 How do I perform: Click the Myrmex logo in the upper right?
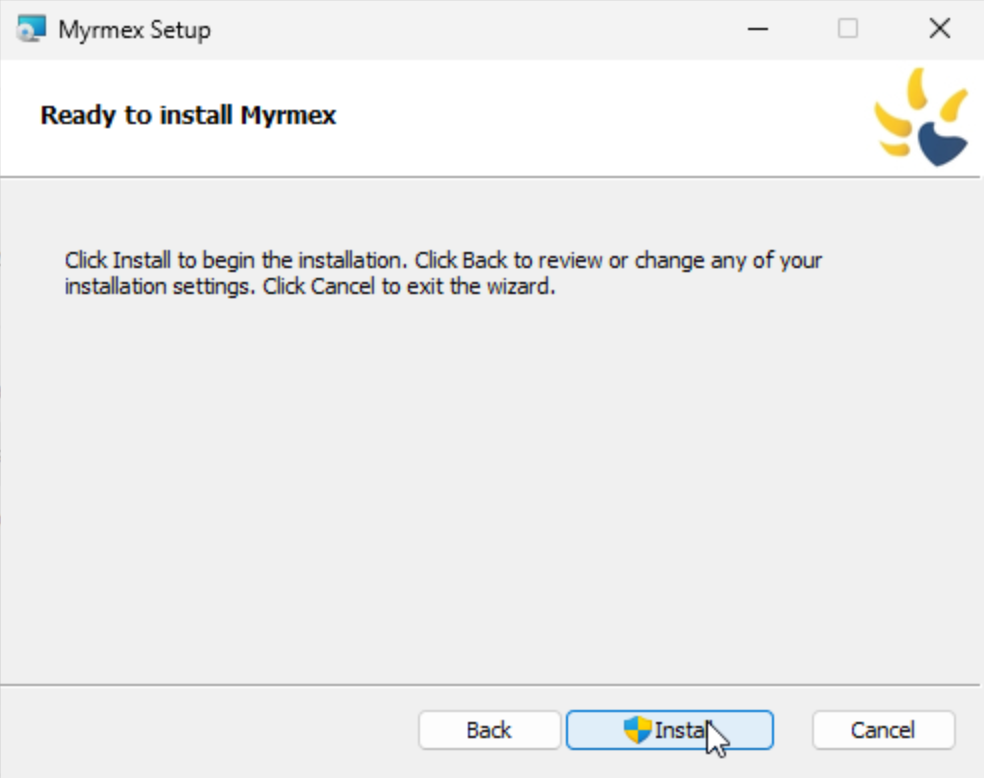pyautogui.click(x=923, y=117)
